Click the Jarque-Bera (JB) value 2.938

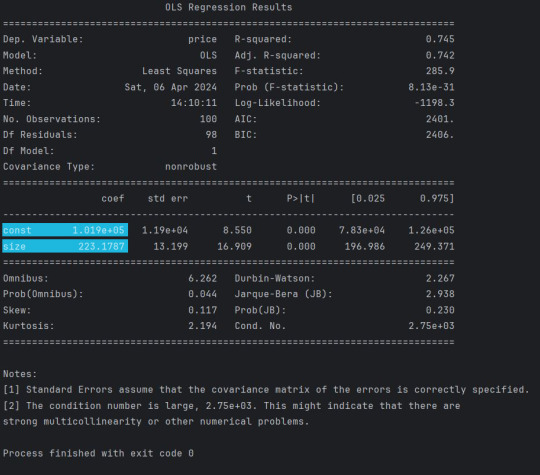pos(440,294)
